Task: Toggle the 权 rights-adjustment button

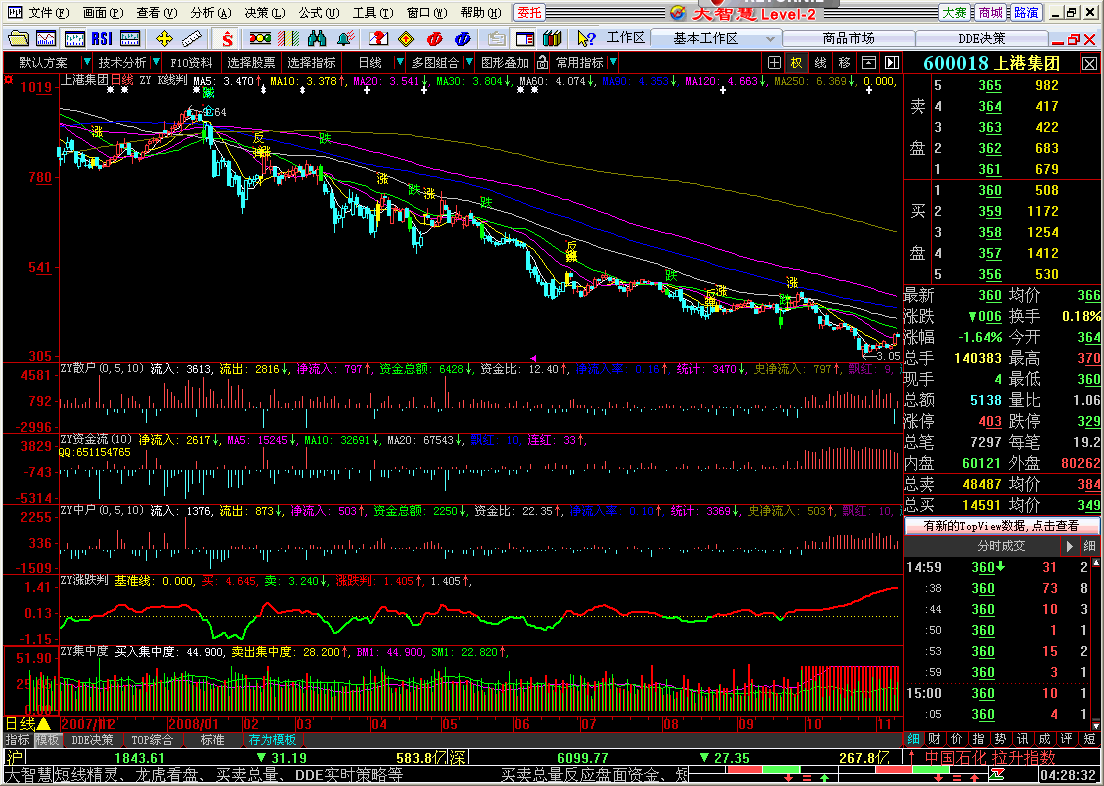Action: 796,63
